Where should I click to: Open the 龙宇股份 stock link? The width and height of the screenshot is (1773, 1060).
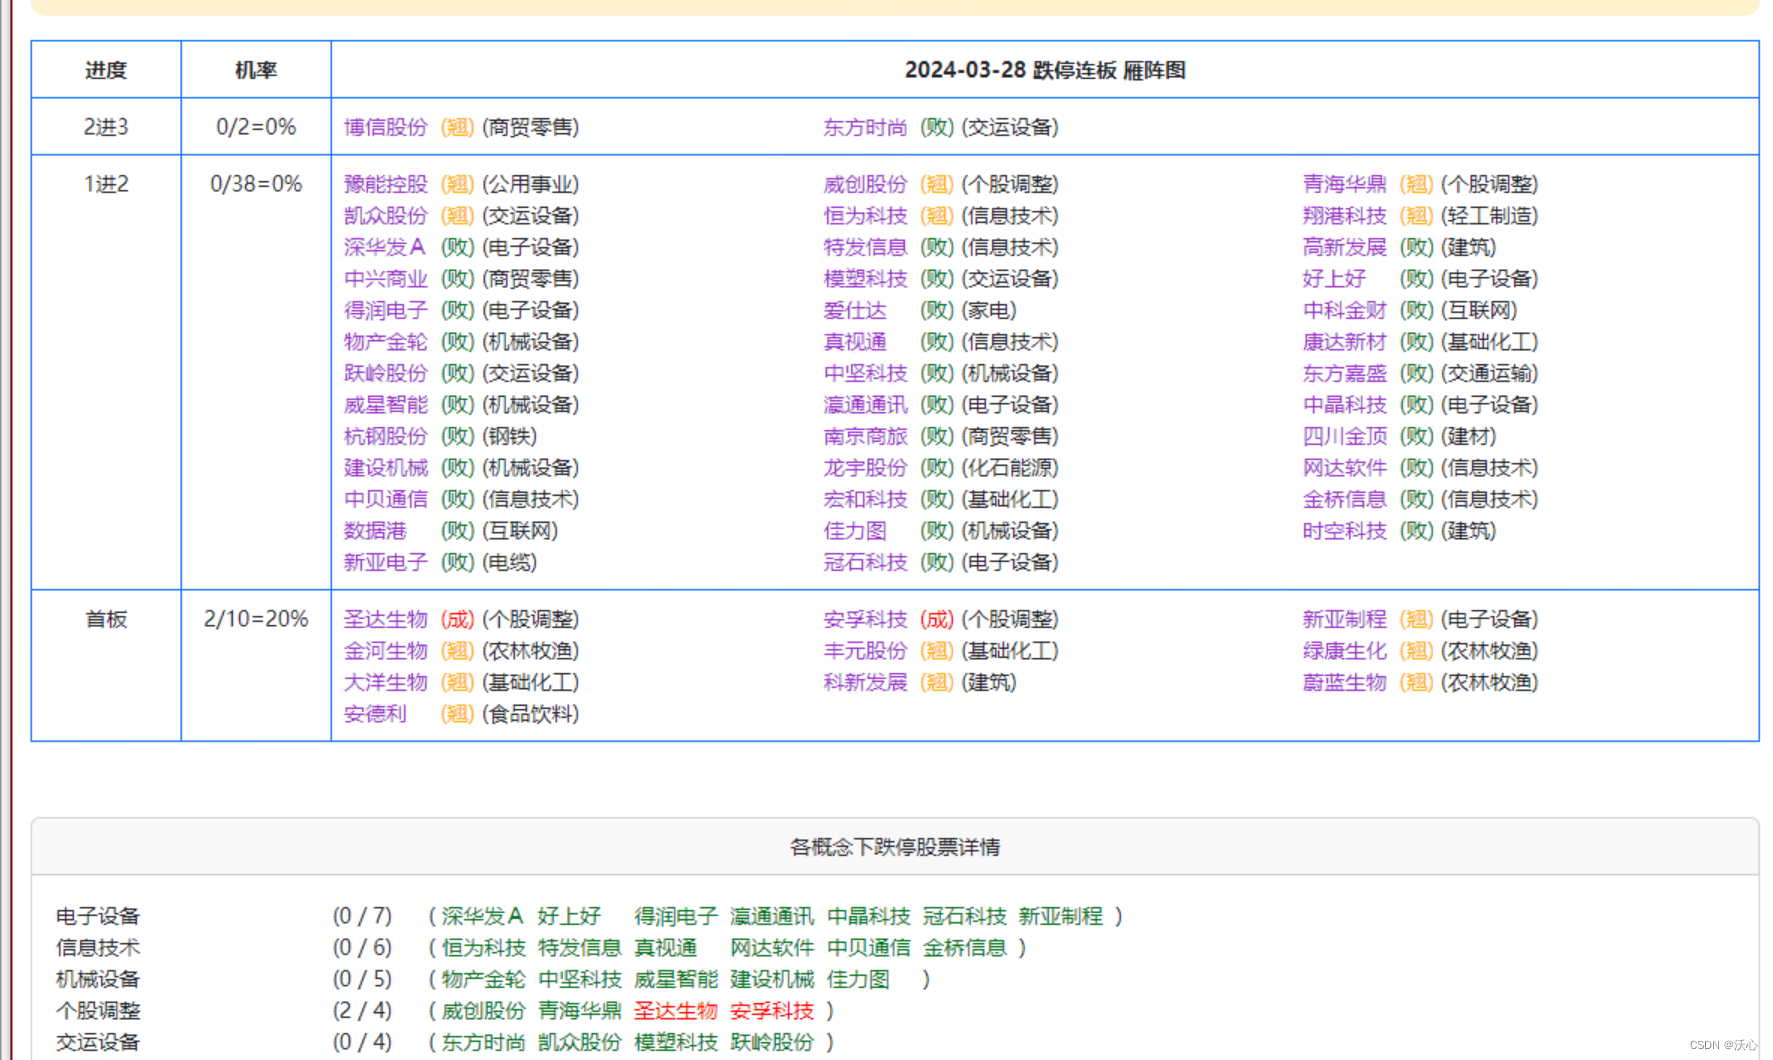click(x=865, y=468)
